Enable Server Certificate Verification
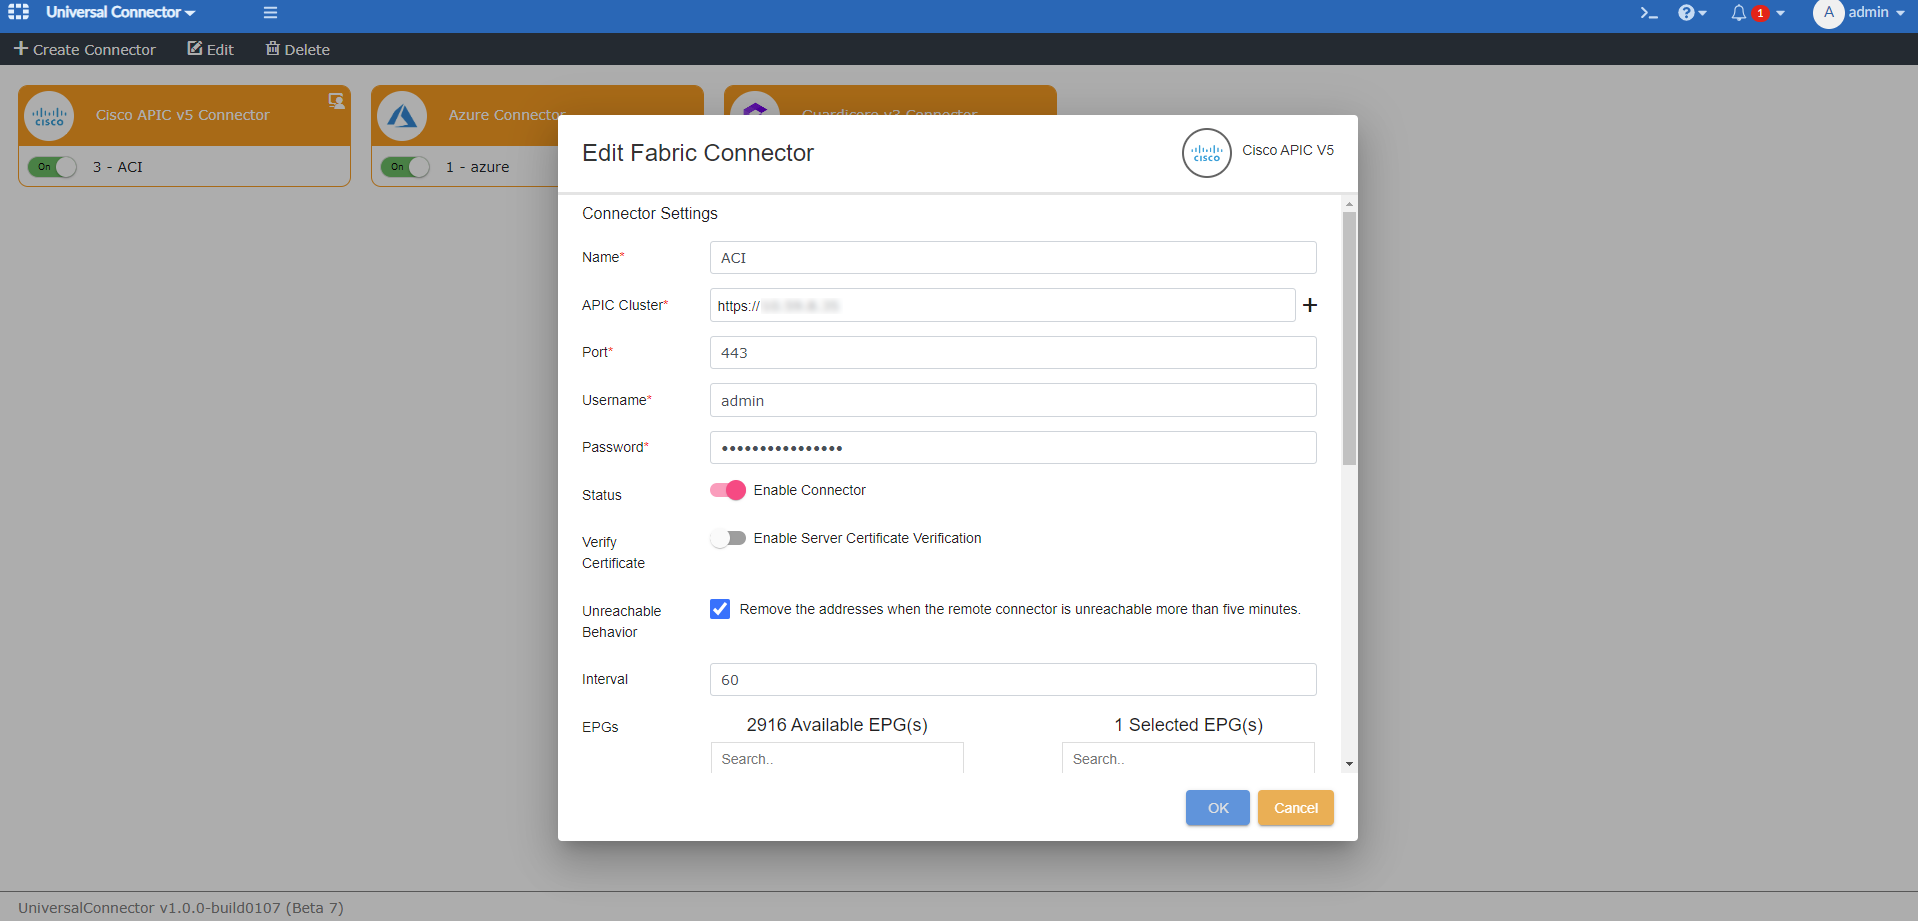The image size is (1918, 921). (x=728, y=538)
